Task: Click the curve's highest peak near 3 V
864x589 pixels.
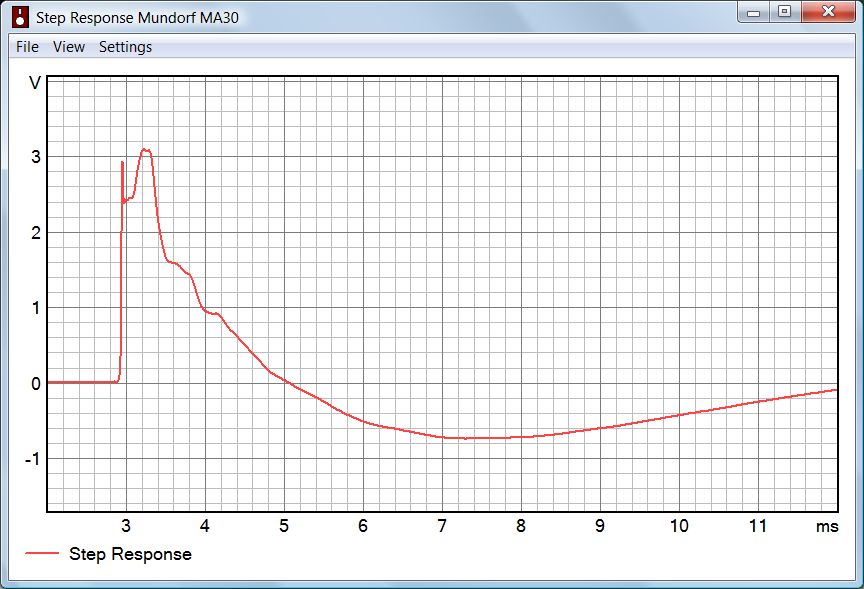Action: 145,149
